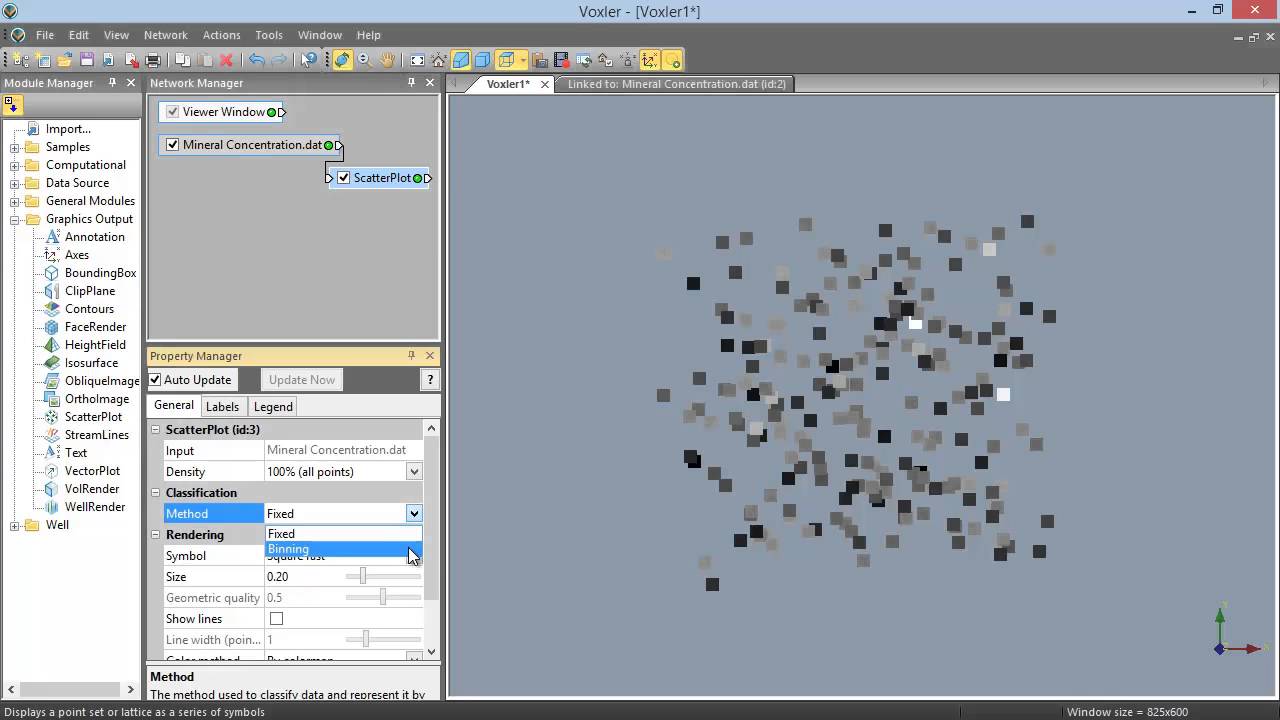This screenshot has height=720, width=1280.
Task: Toggle the Network Manager pin
Action: pyautogui.click(x=411, y=83)
